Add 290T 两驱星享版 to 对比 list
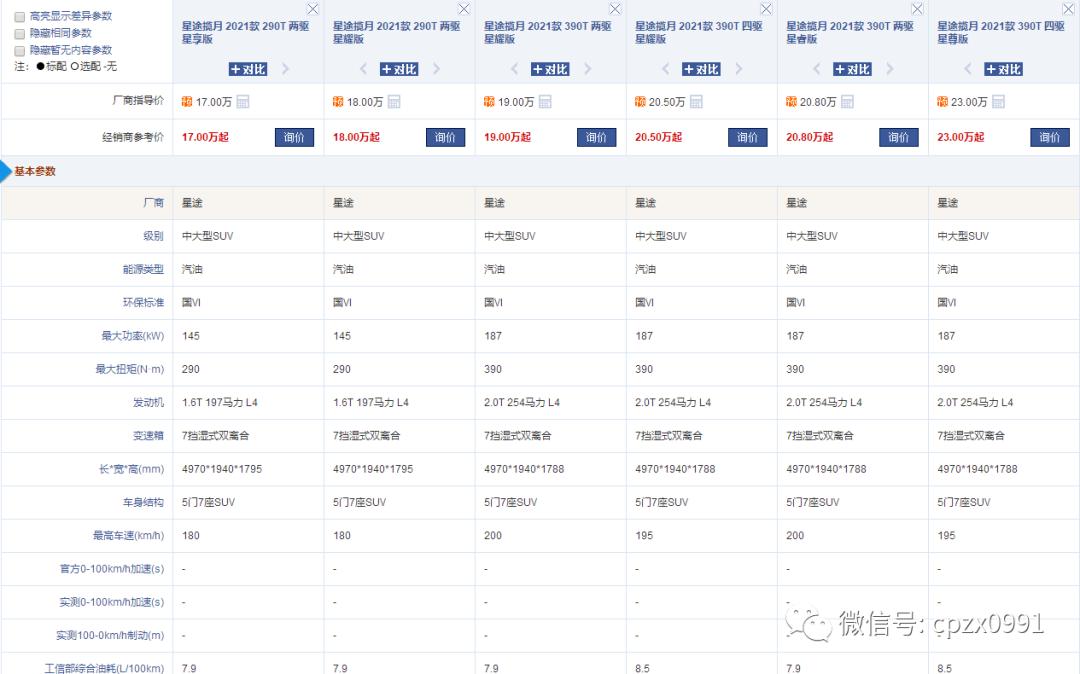Screen dimensions: 1080x674 tap(248, 69)
